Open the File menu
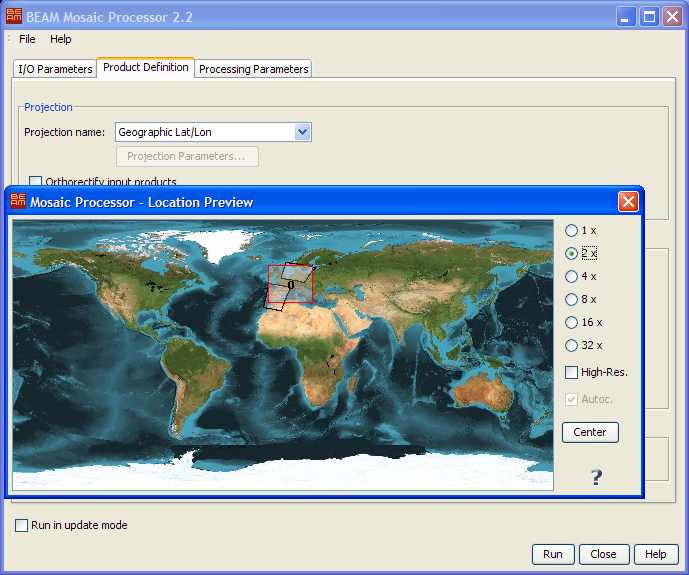 [x=27, y=39]
